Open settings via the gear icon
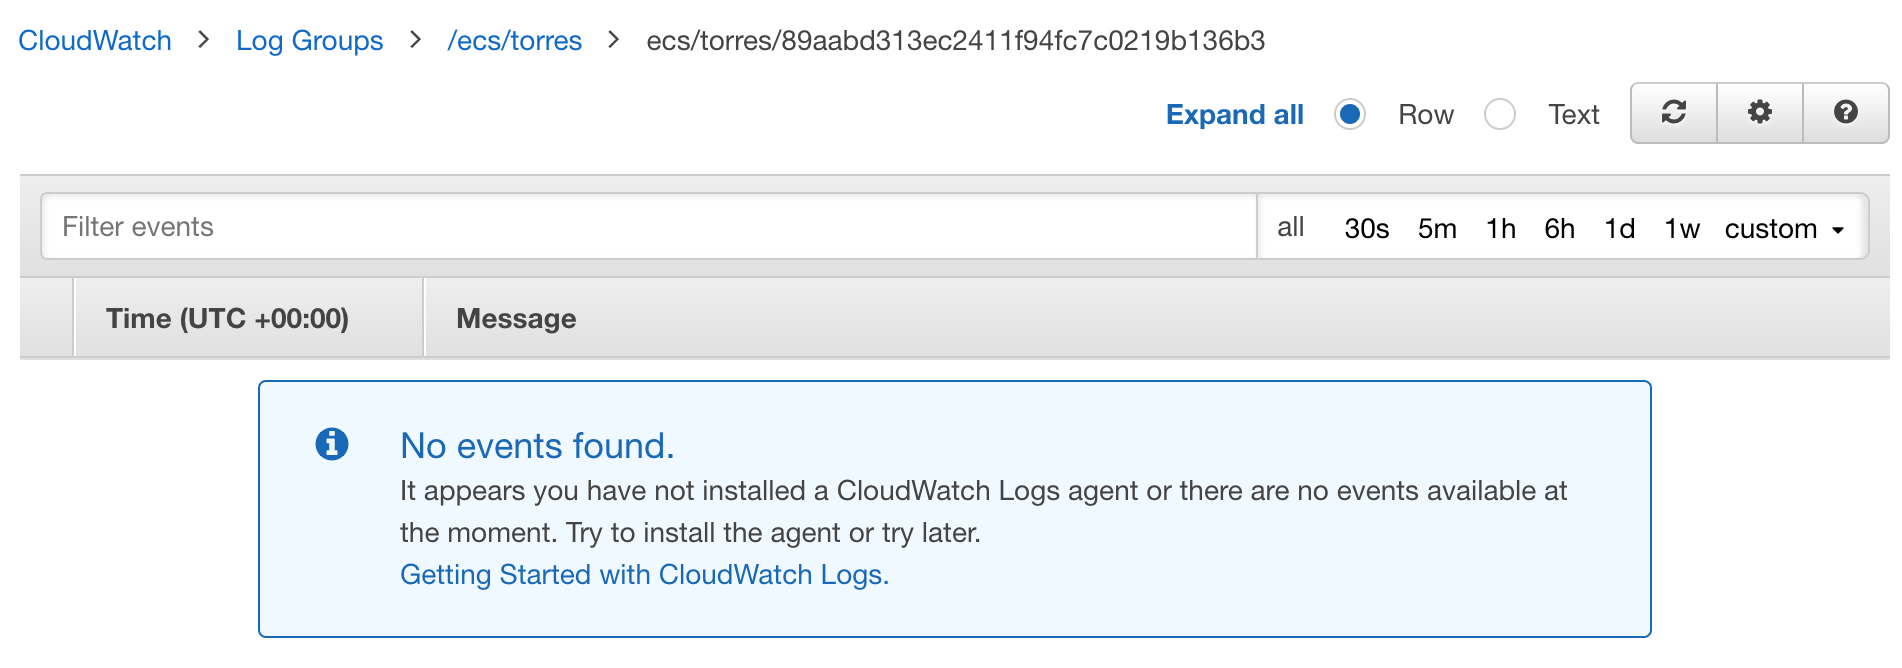The image size is (1902, 668). tap(1759, 112)
